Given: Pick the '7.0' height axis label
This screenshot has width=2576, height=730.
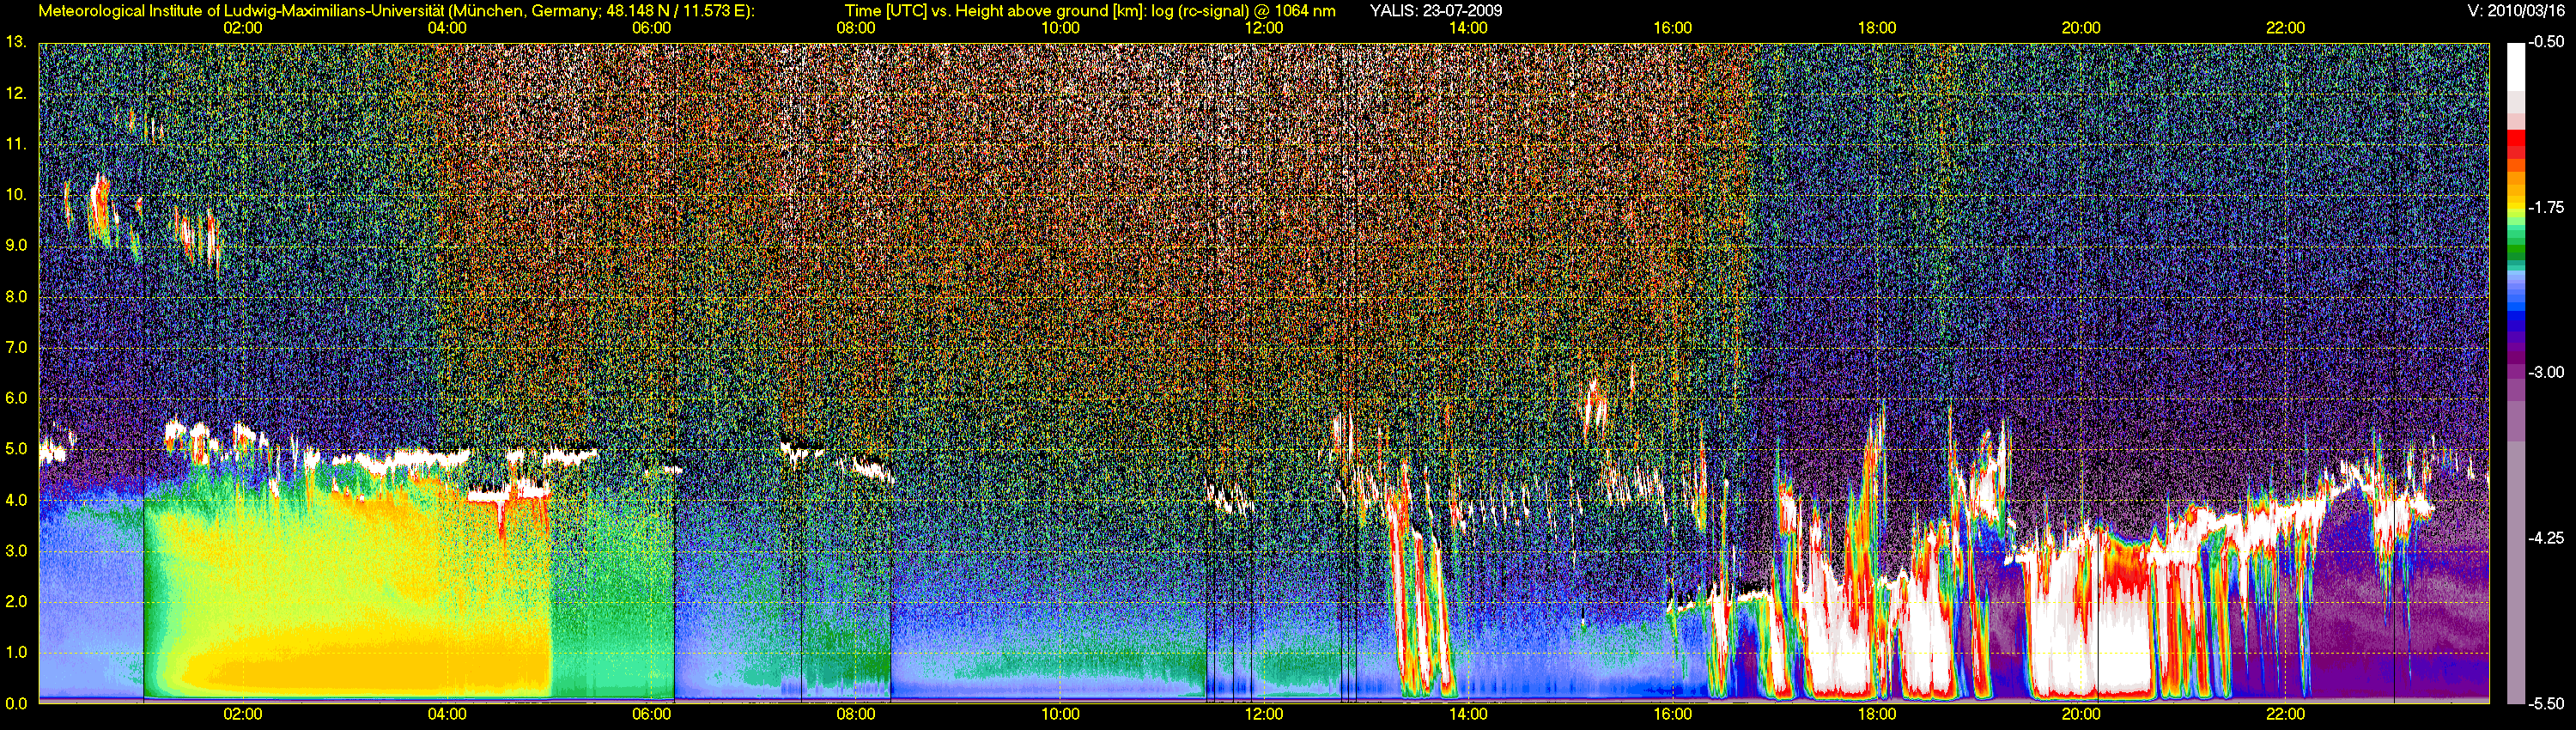Looking at the screenshot, I should click(16, 347).
